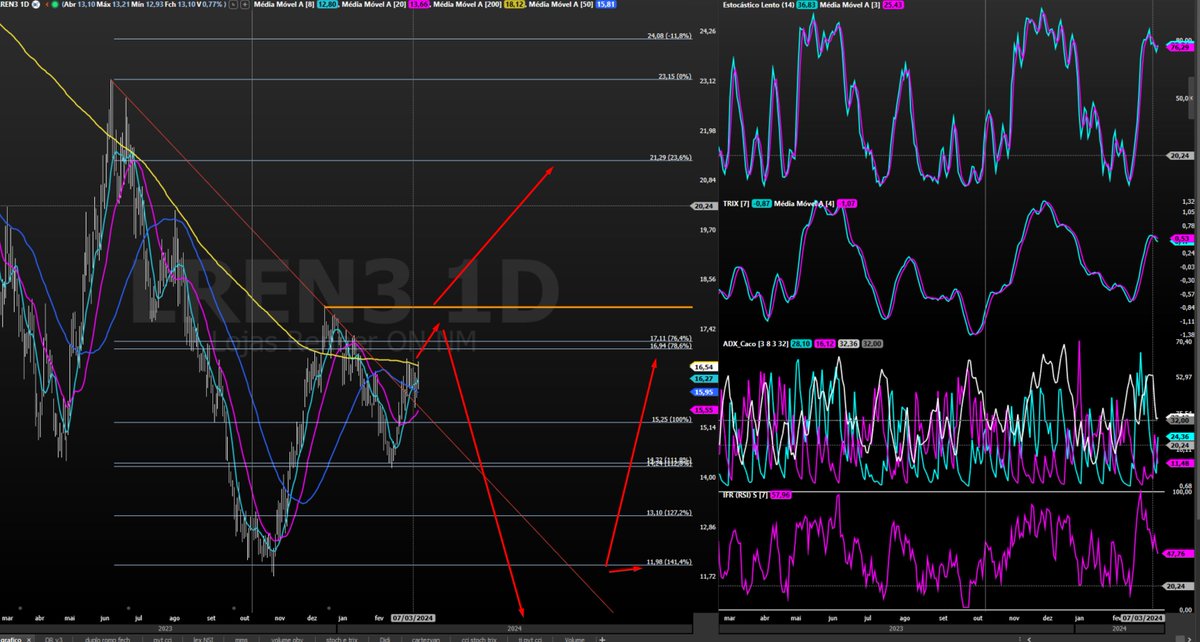
Task: Click the 15,25 (100%) Fibonacci level label
Action: tap(672, 419)
